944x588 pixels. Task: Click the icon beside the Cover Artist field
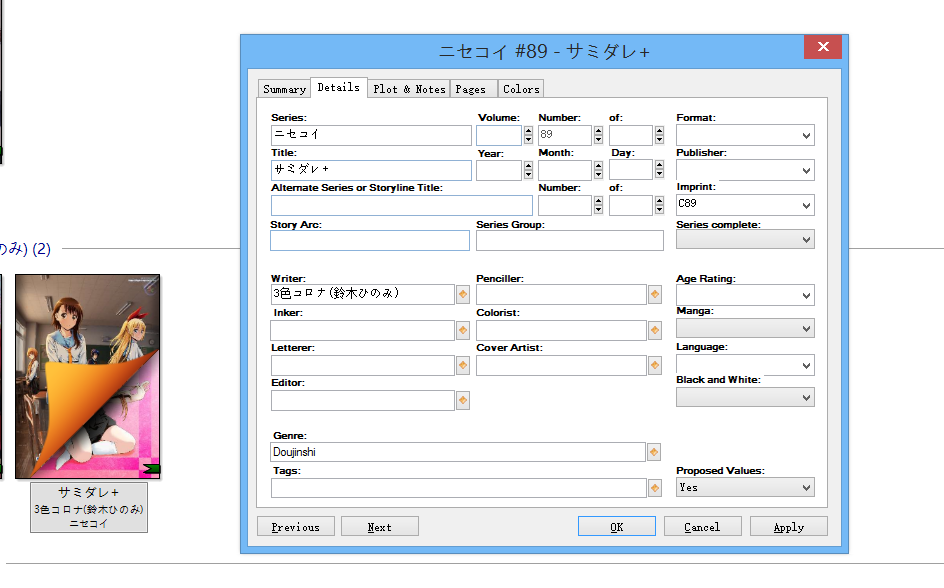click(654, 366)
